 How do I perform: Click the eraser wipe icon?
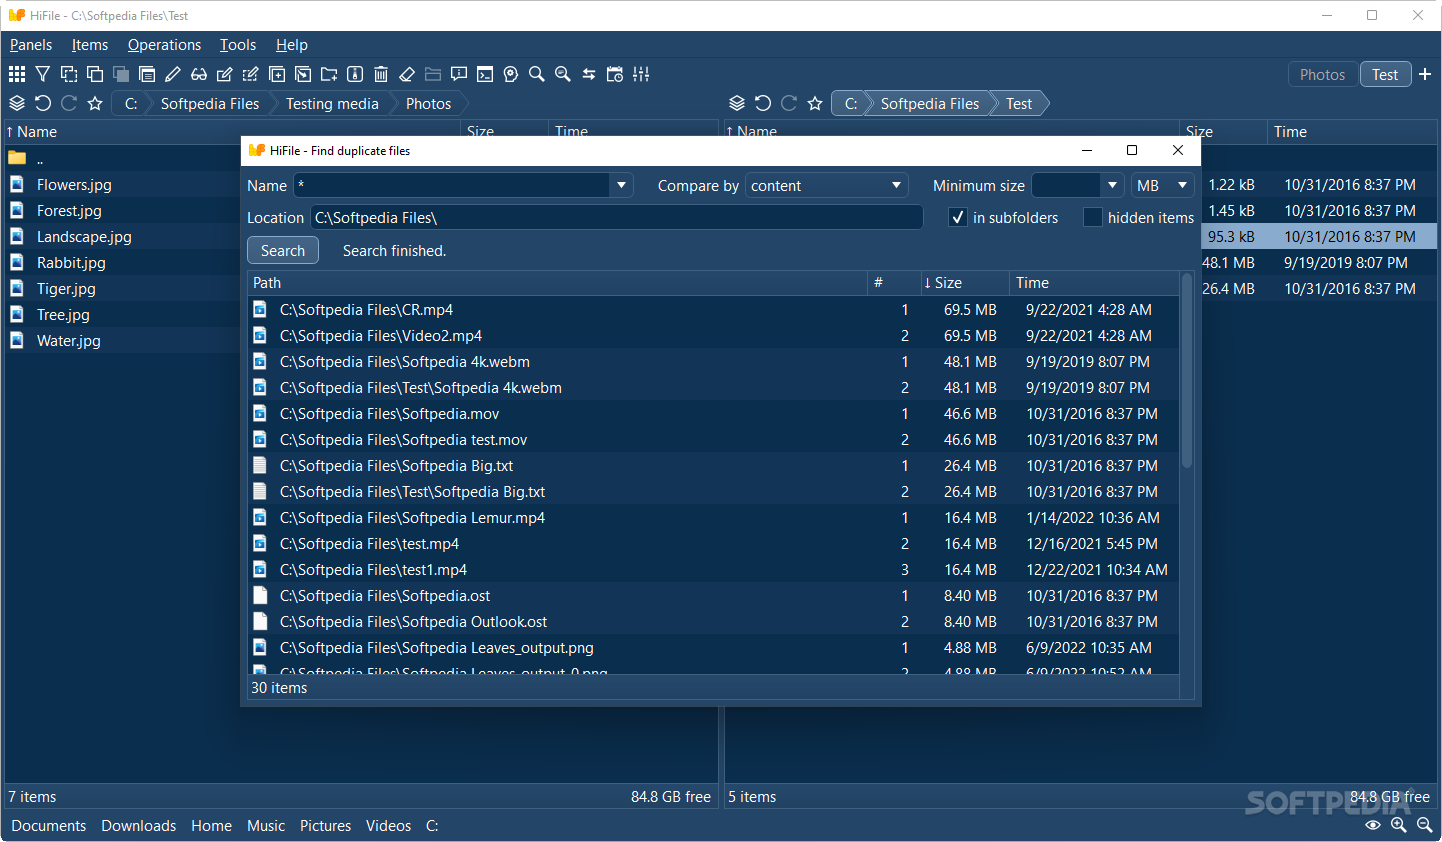(x=407, y=74)
